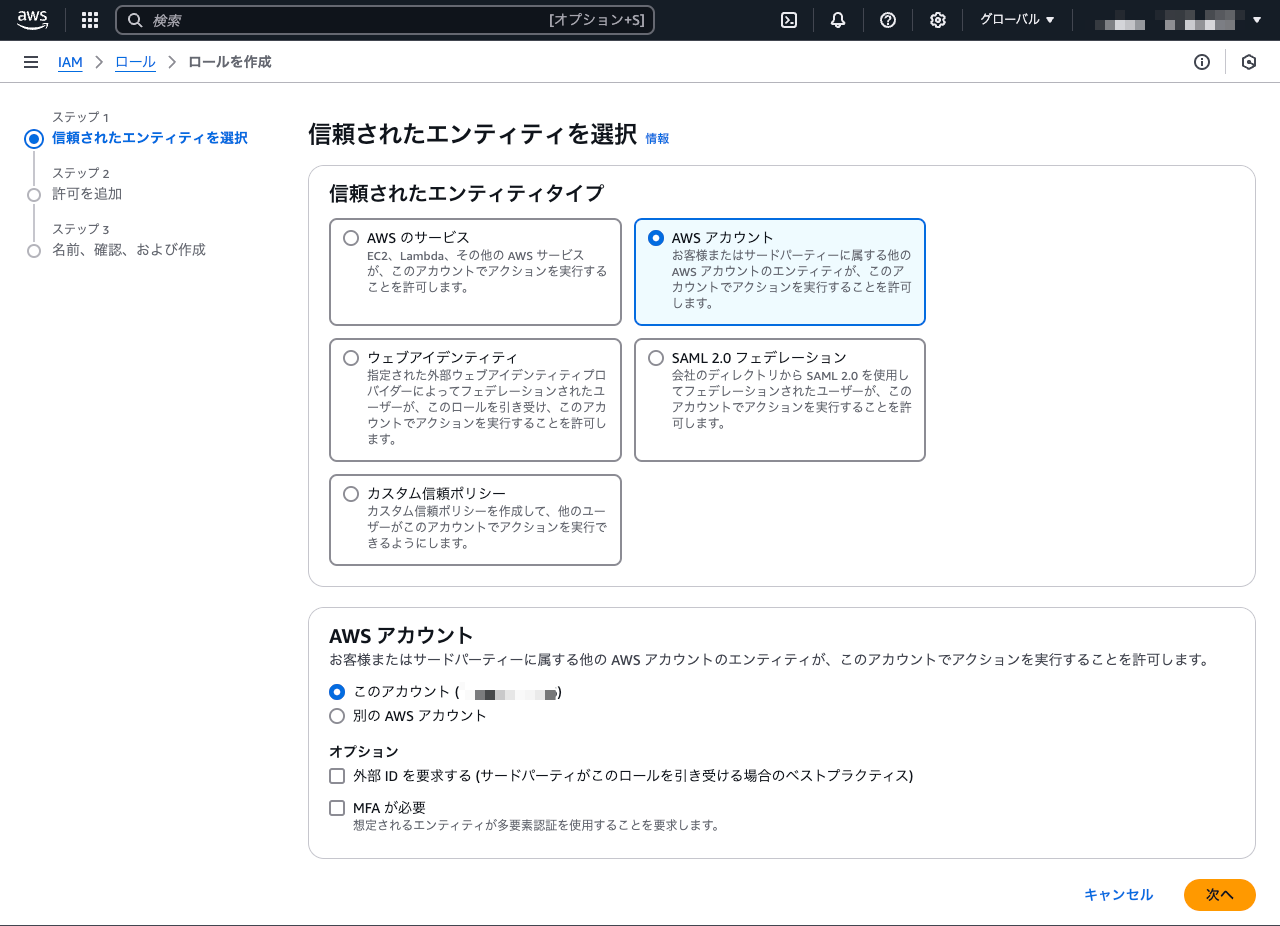Choose 別の AWS アカウント radio option
This screenshot has width=1280, height=926.
click(x=337, y=716)
